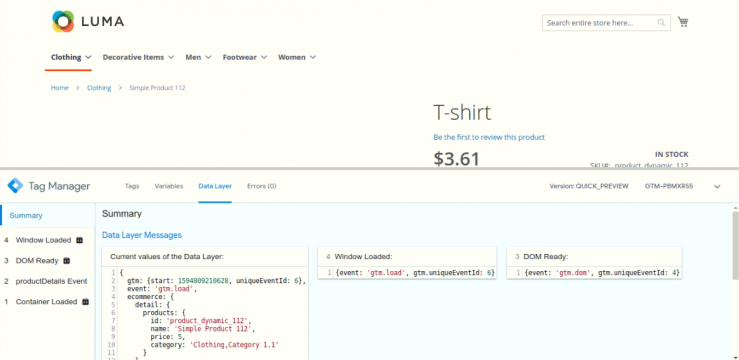Click the 3 DOM Ready message header
739x360 pixels.
[594, 257]
